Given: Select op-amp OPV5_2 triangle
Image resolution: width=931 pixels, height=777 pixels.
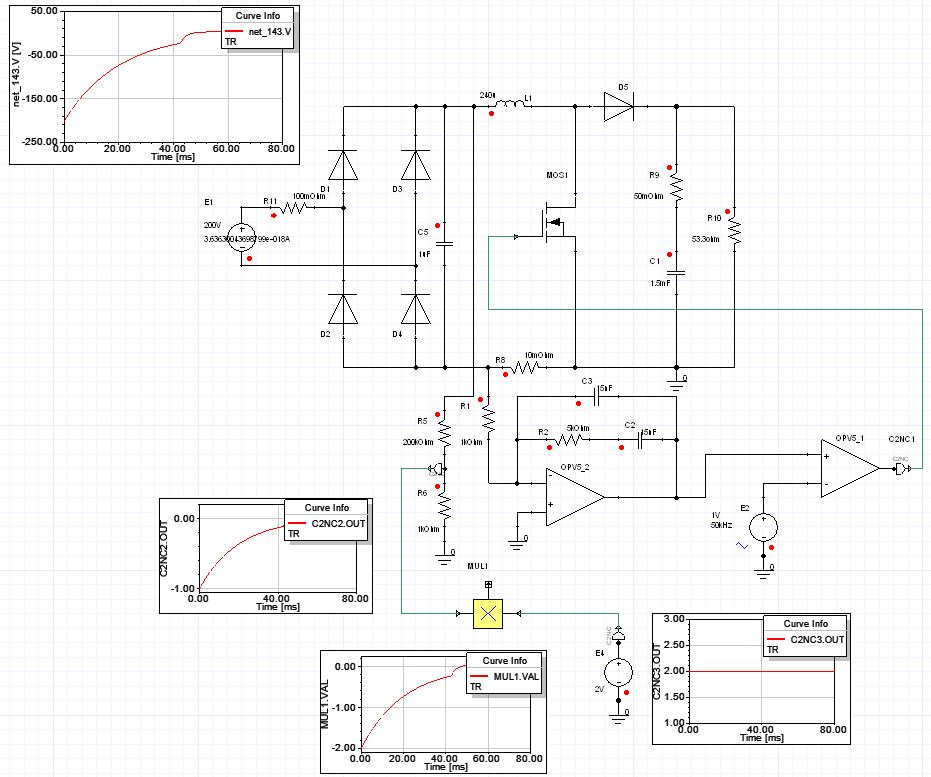Looking at the screenshot, I should 575,497.
